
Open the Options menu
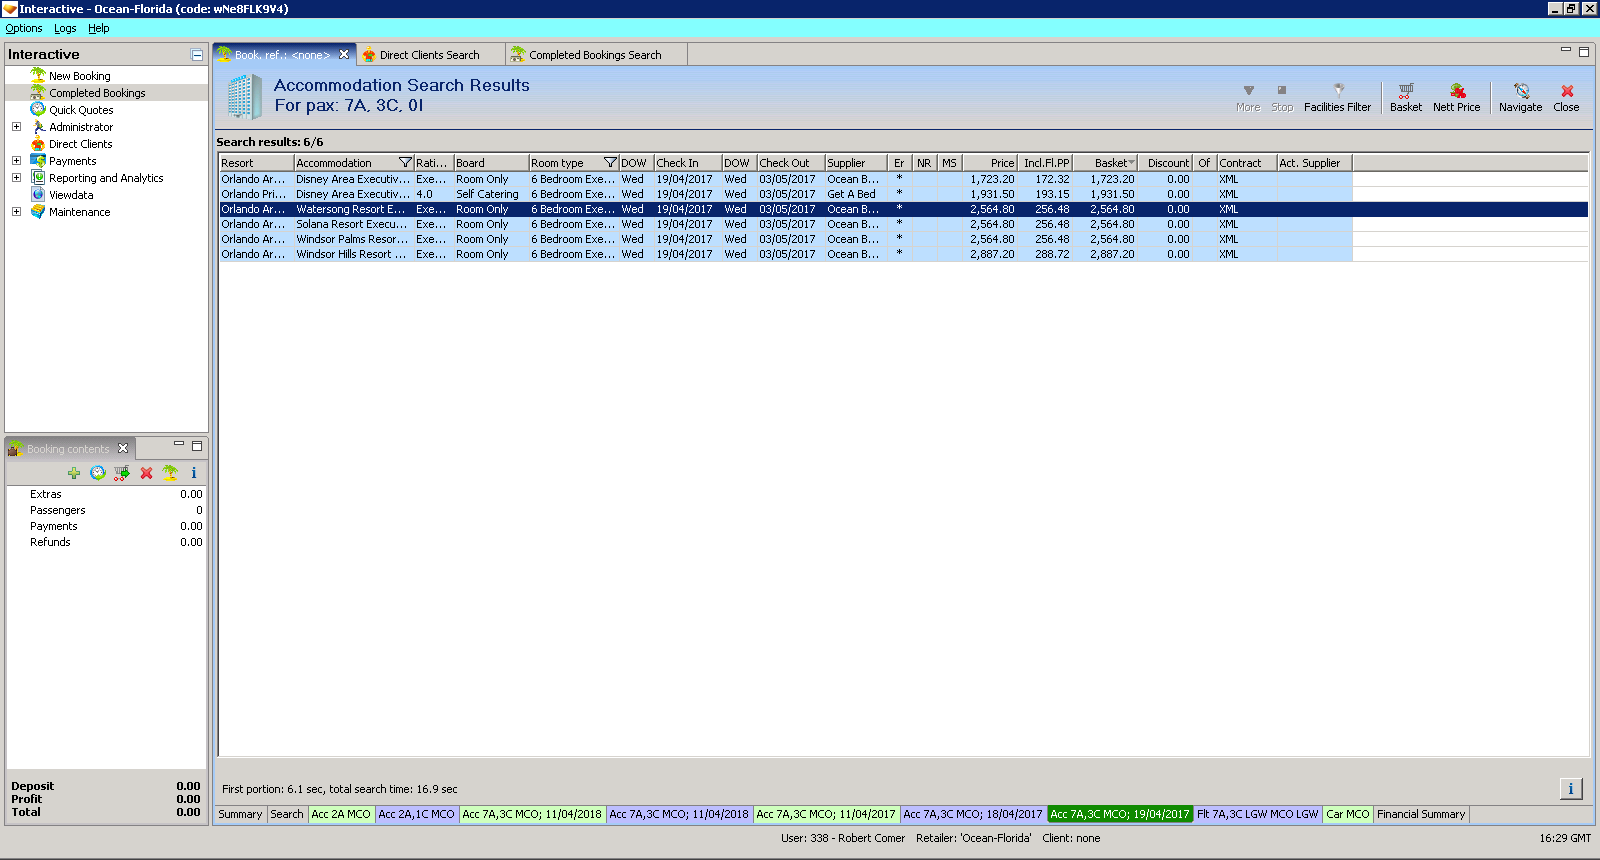[24, 28]
